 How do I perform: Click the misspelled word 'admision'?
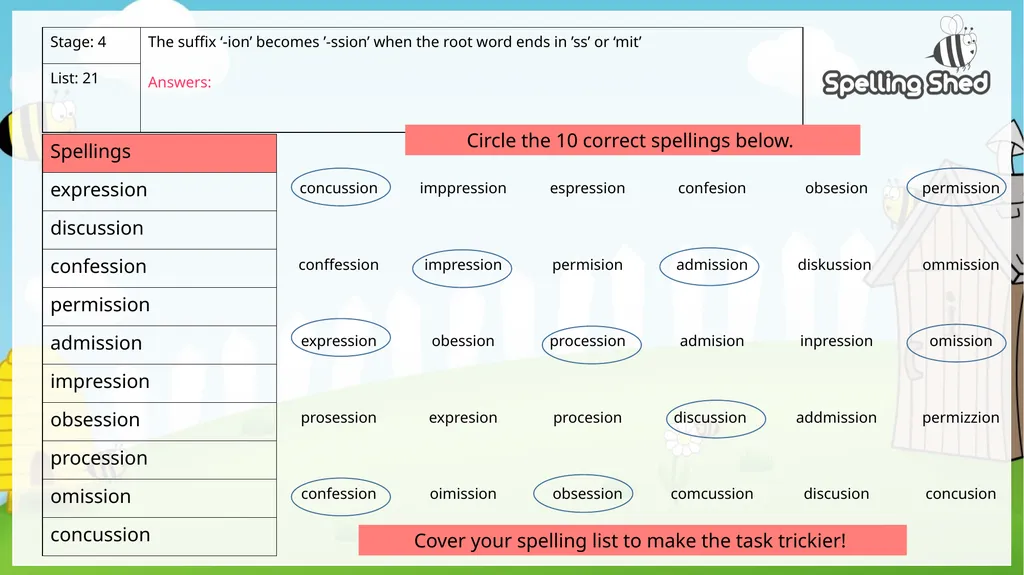711,341
